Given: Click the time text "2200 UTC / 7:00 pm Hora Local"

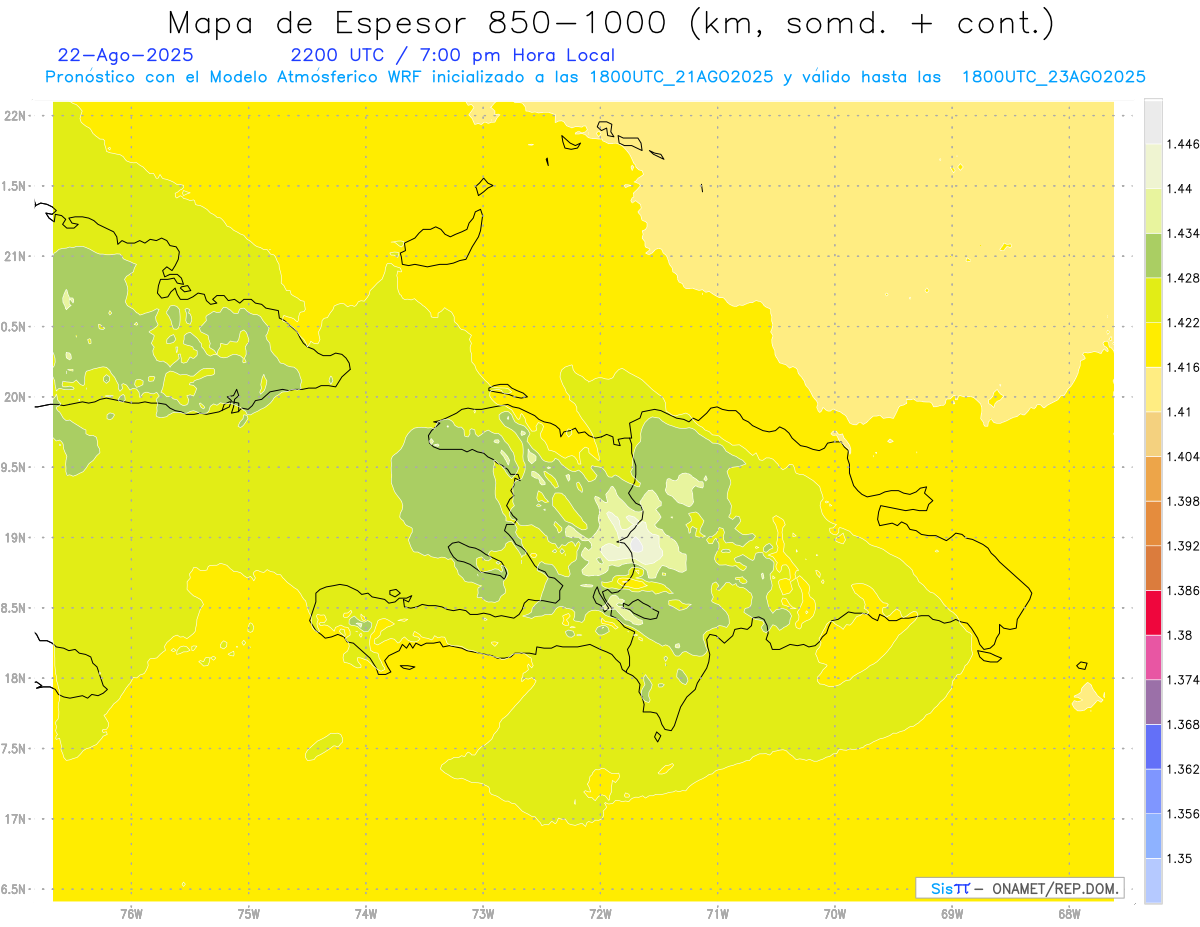Looking at the screenshot, I should point(453,56).
